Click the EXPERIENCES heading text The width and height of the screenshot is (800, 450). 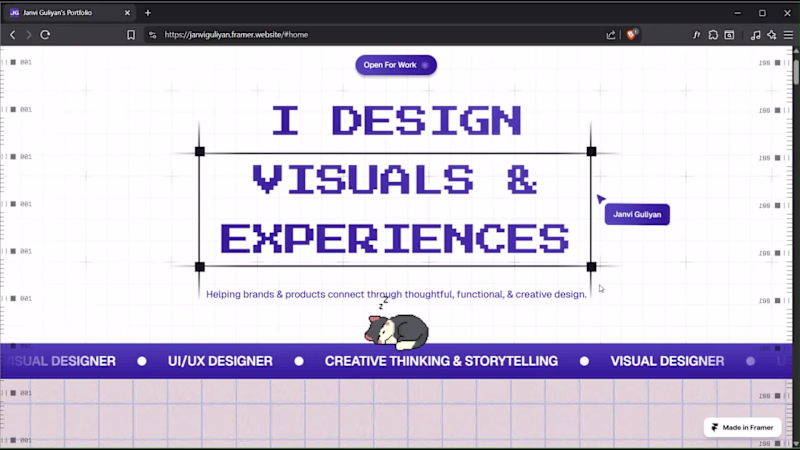(x=394, y=239)
